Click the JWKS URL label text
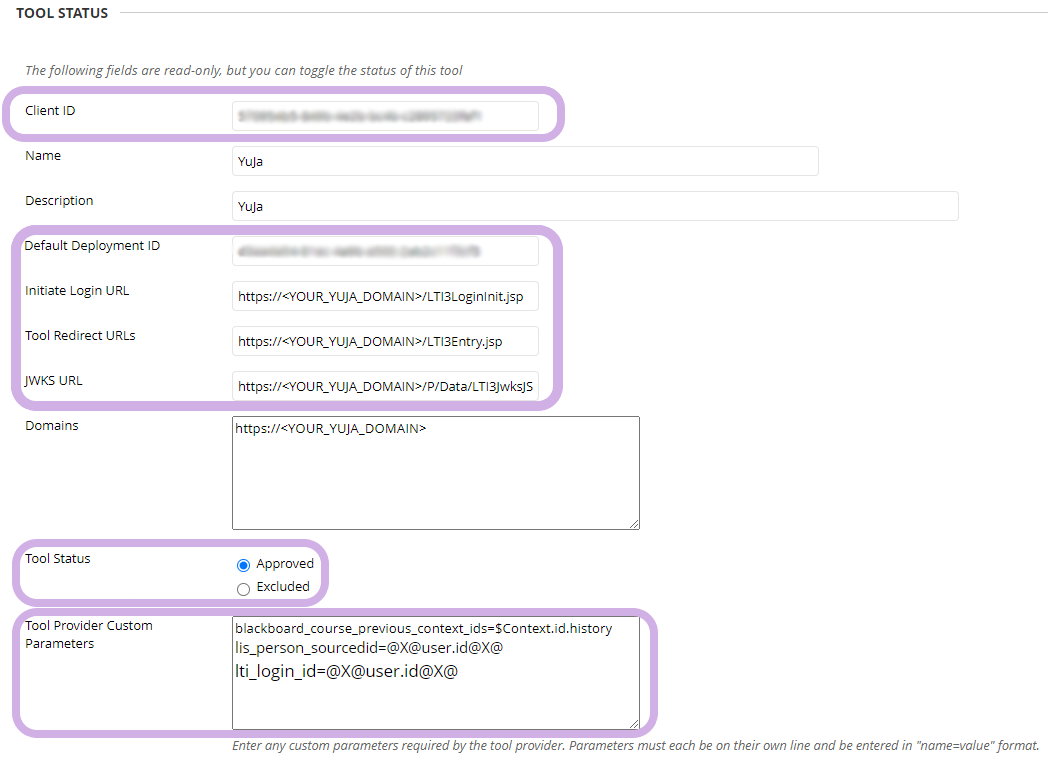The image size is (1048, 761). tap(53, 381)
